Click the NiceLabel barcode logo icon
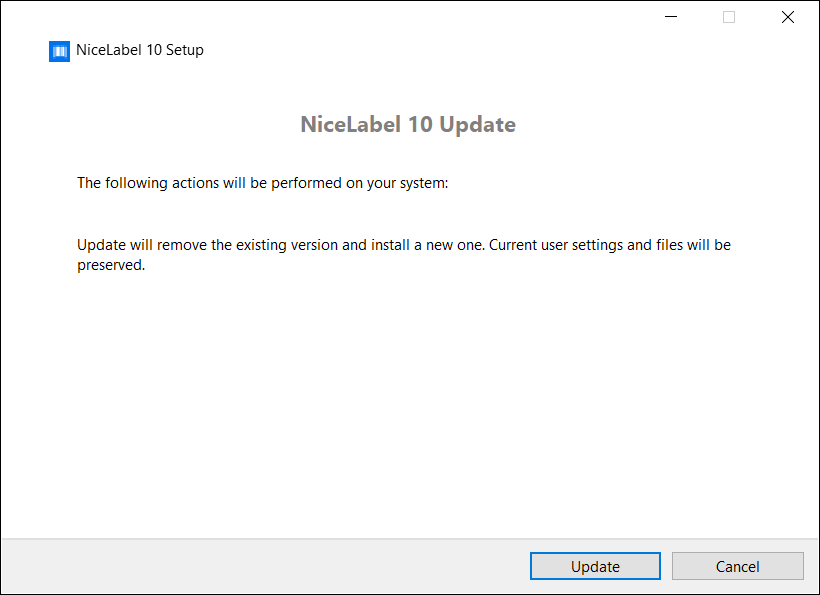 59,51
